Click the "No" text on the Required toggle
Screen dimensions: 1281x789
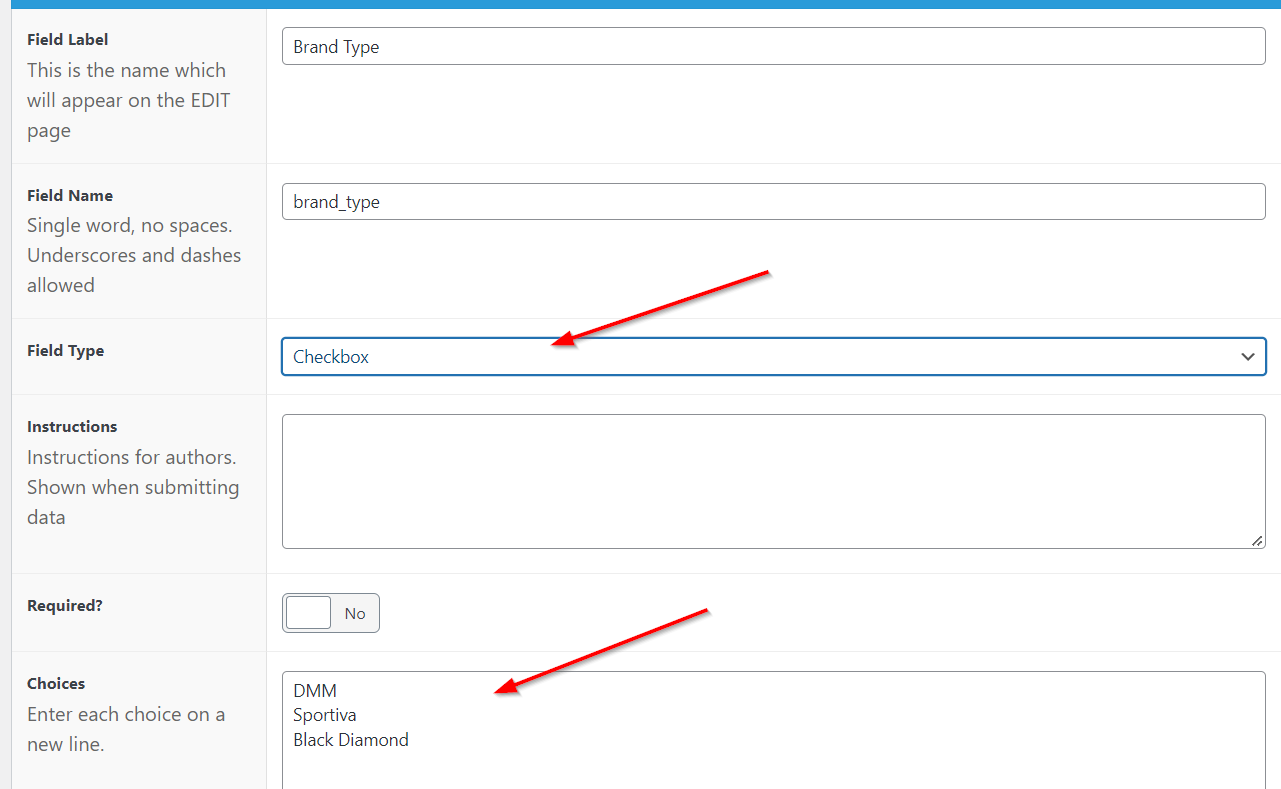tap(355, 614)
